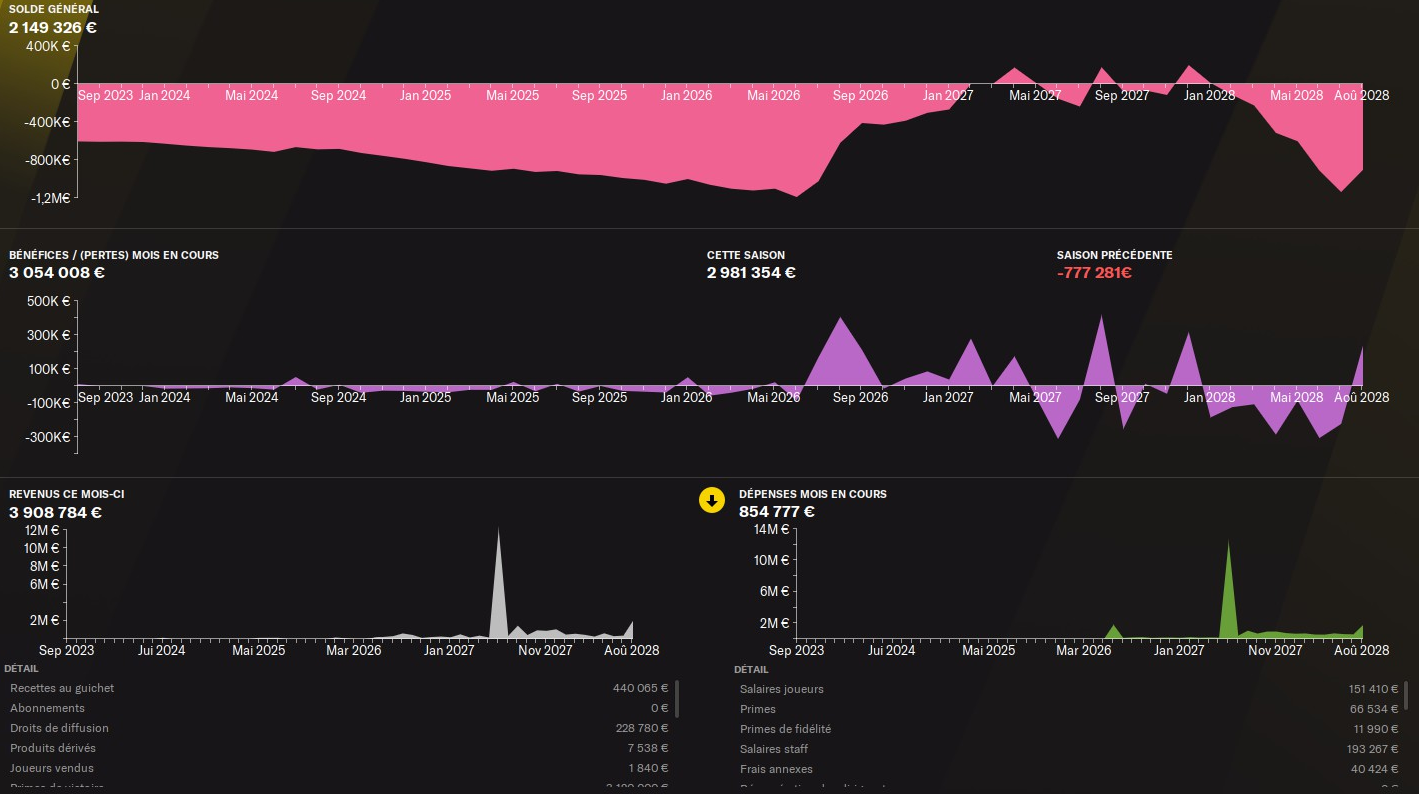The image size is (1419, 794).
Task: Click the yellow down-arrow icon beside Dépenses
Action: tap(711, 500)
